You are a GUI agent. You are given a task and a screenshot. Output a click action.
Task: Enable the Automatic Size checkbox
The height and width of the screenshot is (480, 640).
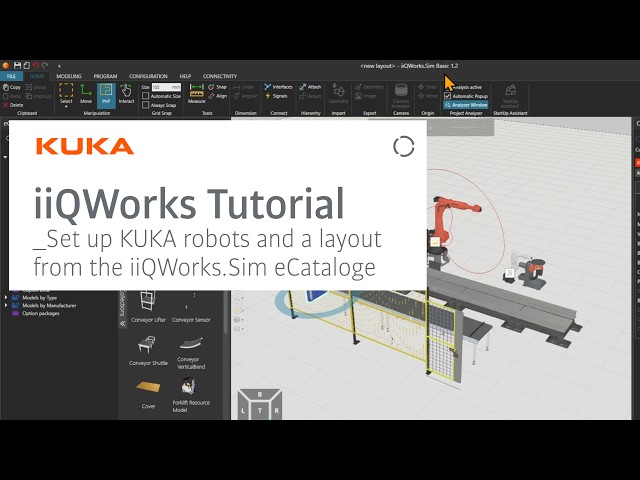145,96
